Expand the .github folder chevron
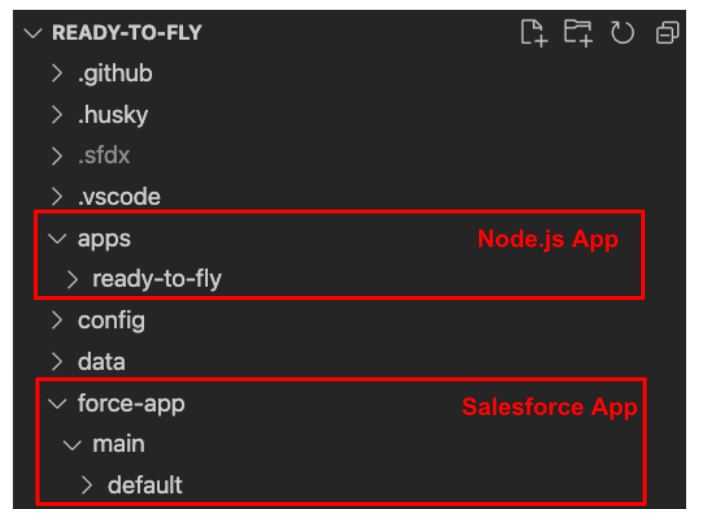The width and height of the screenshot is (702, 522). point(57,73)
